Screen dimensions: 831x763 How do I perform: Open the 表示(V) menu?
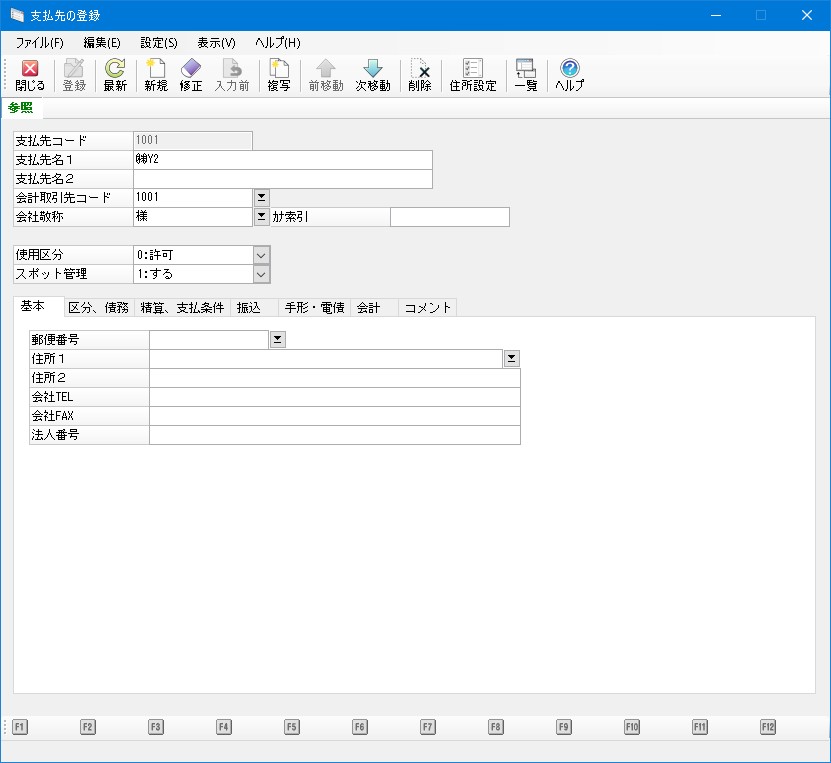coord(216,43)
